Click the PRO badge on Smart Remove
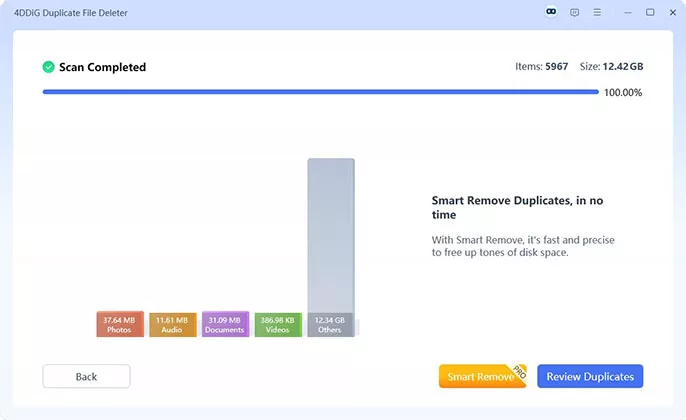Screen dimensions: 686x420 pos(519,370)
